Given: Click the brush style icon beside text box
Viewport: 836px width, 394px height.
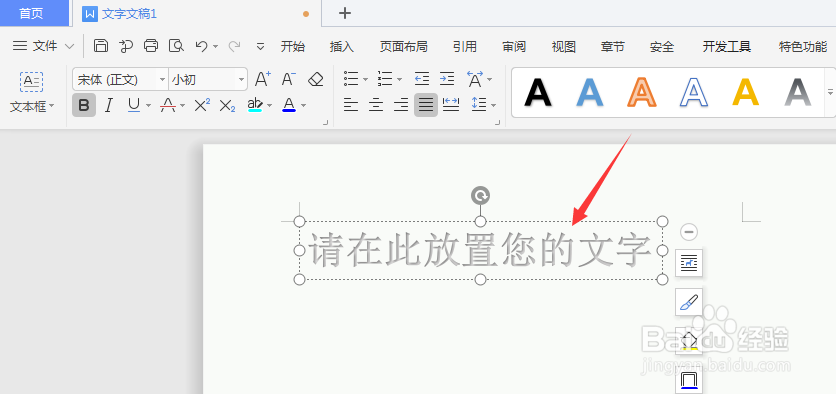Looking at the screenshot, I should 689,302.
